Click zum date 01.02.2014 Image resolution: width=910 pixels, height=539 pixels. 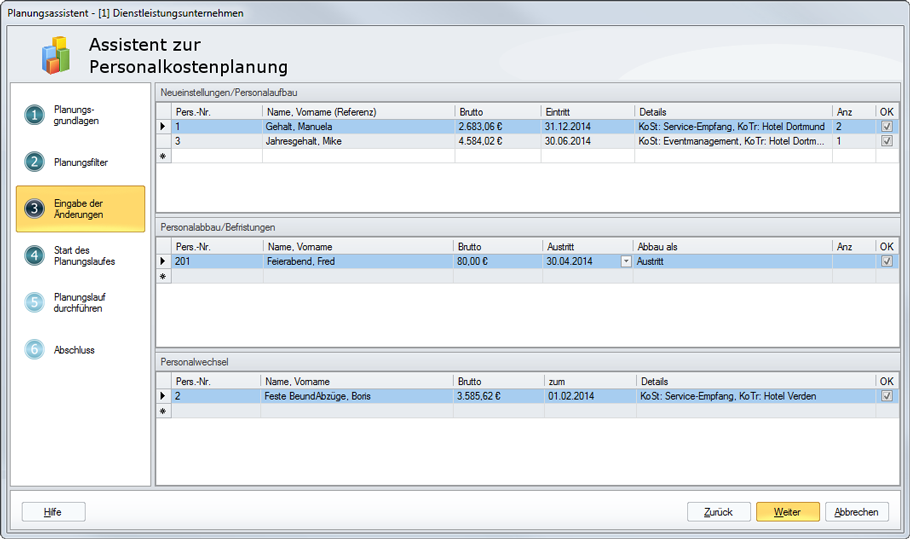pyautogui.click(x=590, y=396)
